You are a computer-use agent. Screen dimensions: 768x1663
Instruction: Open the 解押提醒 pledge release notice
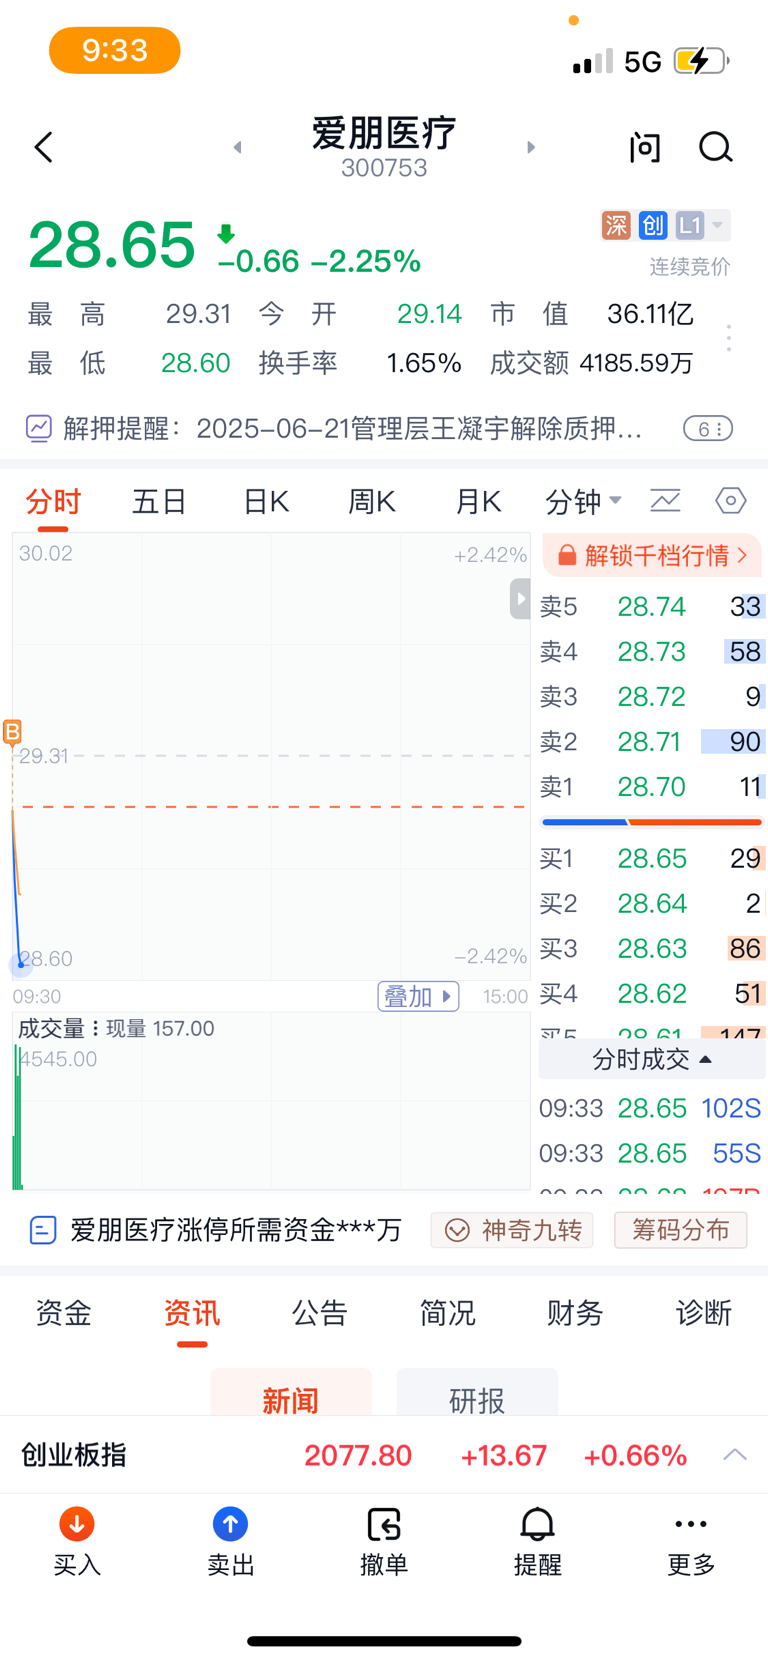pos(352,429)
